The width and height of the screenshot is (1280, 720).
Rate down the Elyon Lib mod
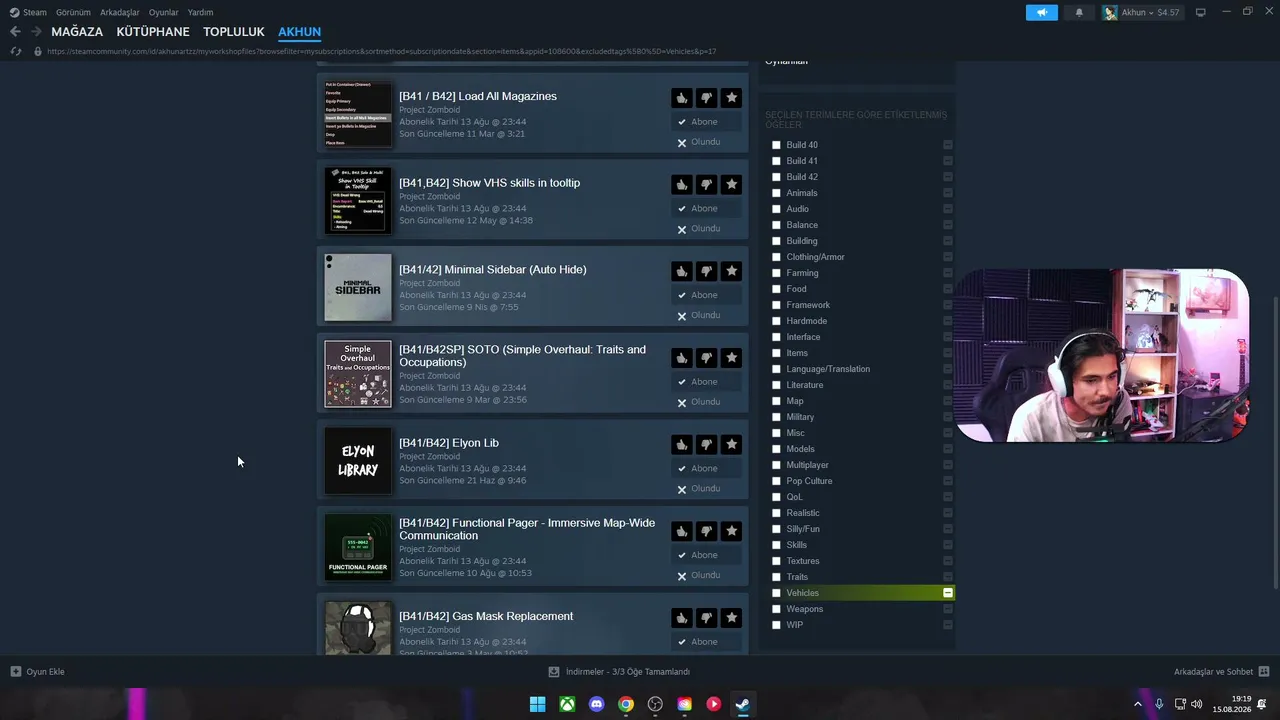point(706,445)
